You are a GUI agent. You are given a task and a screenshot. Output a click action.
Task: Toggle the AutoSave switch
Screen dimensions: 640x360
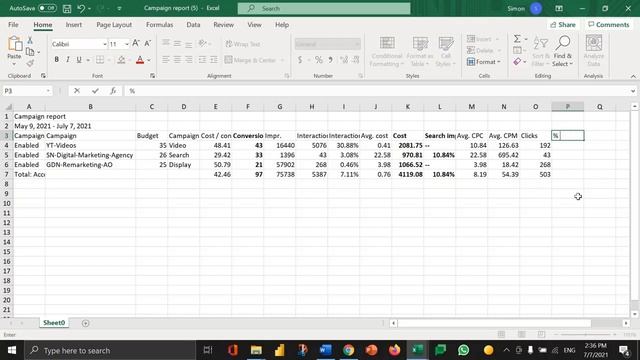click(47, 8)
